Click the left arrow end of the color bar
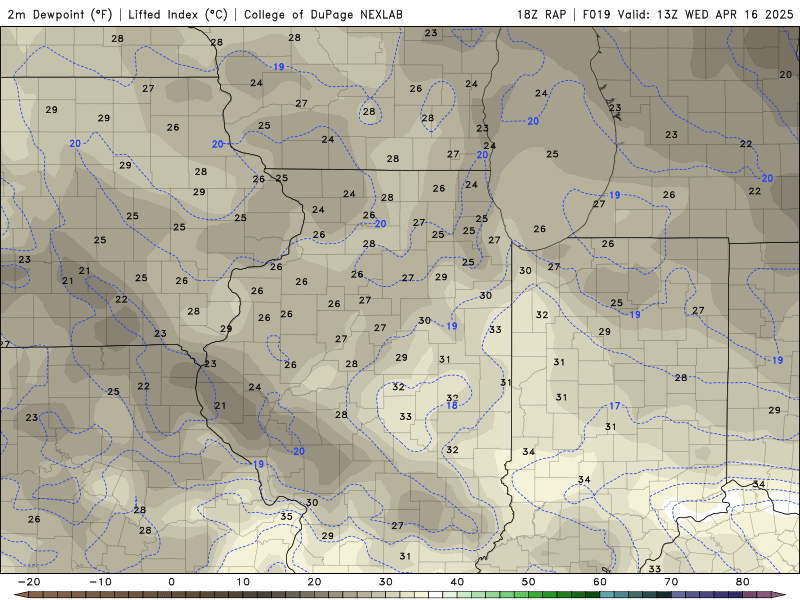The width and height of the screenshot is (800, 600). [20, 595]
